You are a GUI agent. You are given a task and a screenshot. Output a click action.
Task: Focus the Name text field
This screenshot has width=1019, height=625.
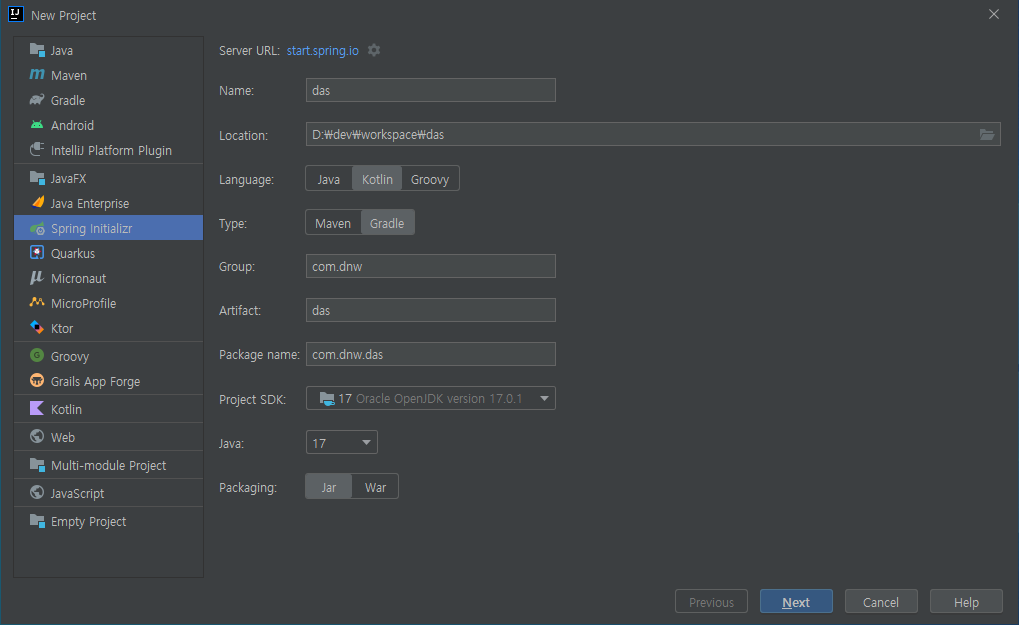pyautogui.click(x=430, y=90)
